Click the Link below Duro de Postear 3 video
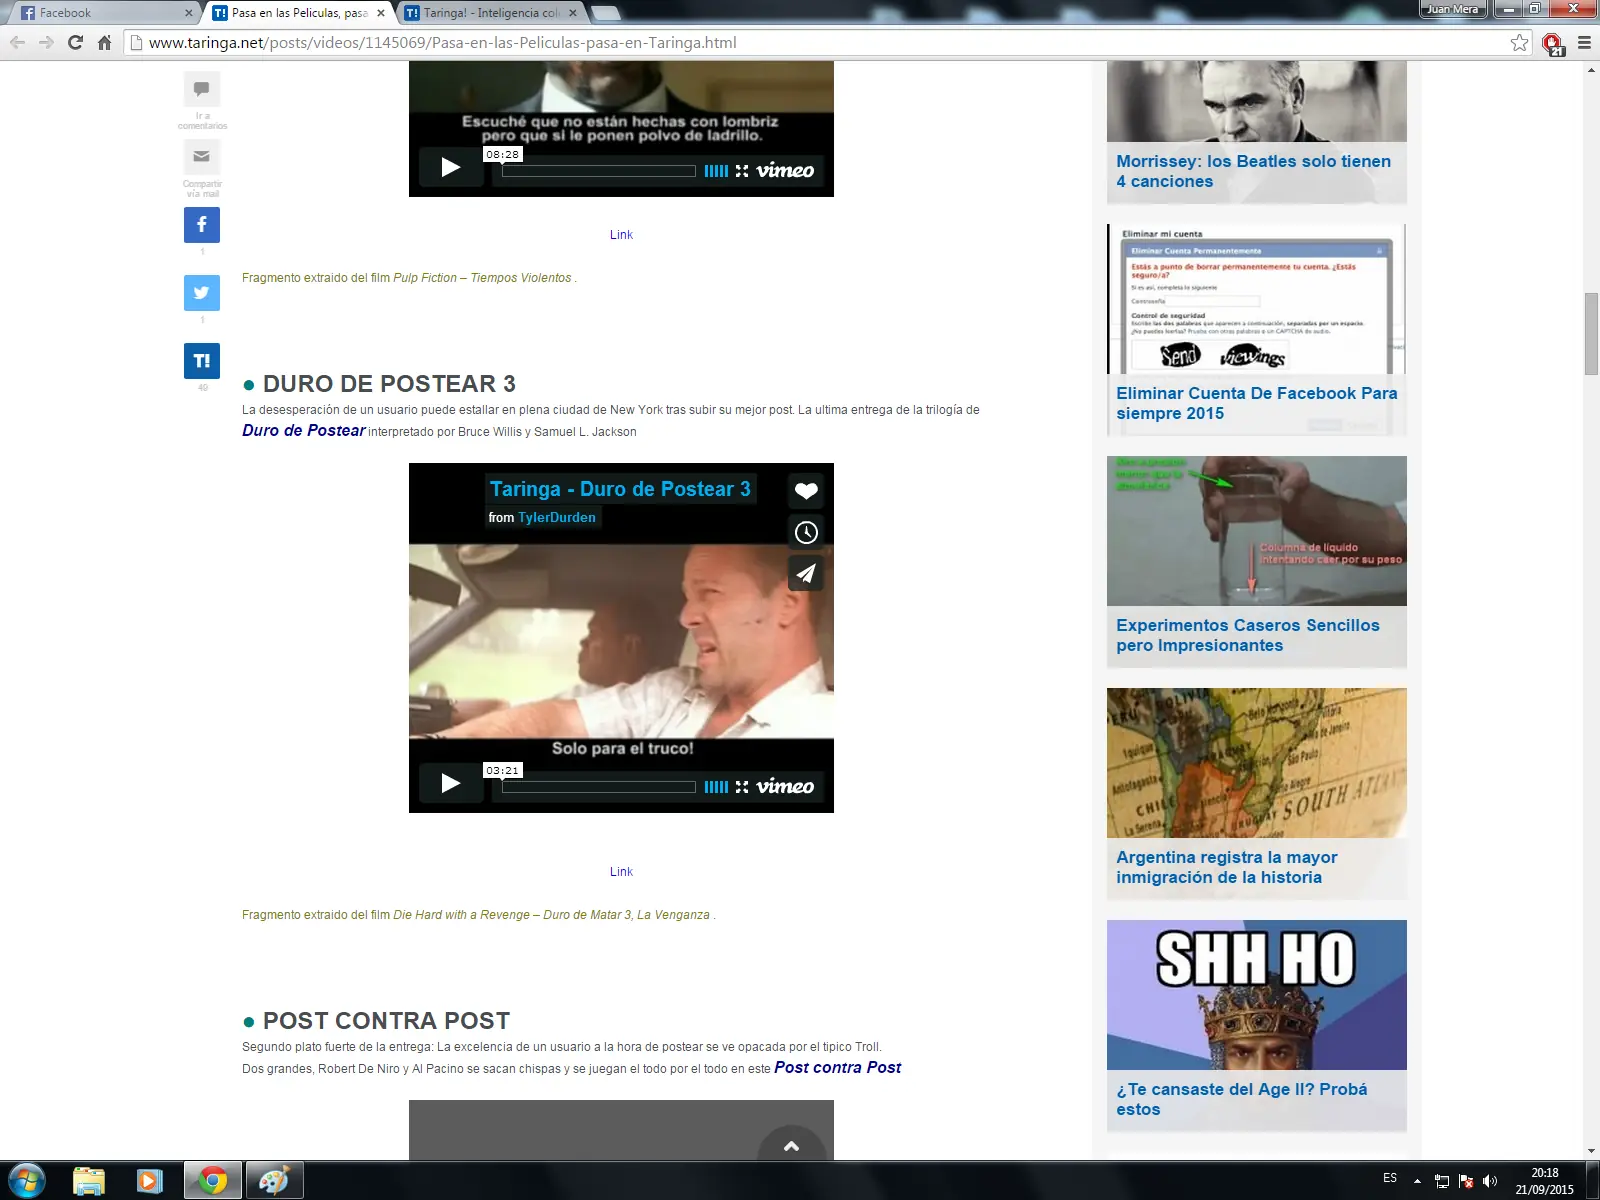Screen dimensions: 1600x1200 621,872
